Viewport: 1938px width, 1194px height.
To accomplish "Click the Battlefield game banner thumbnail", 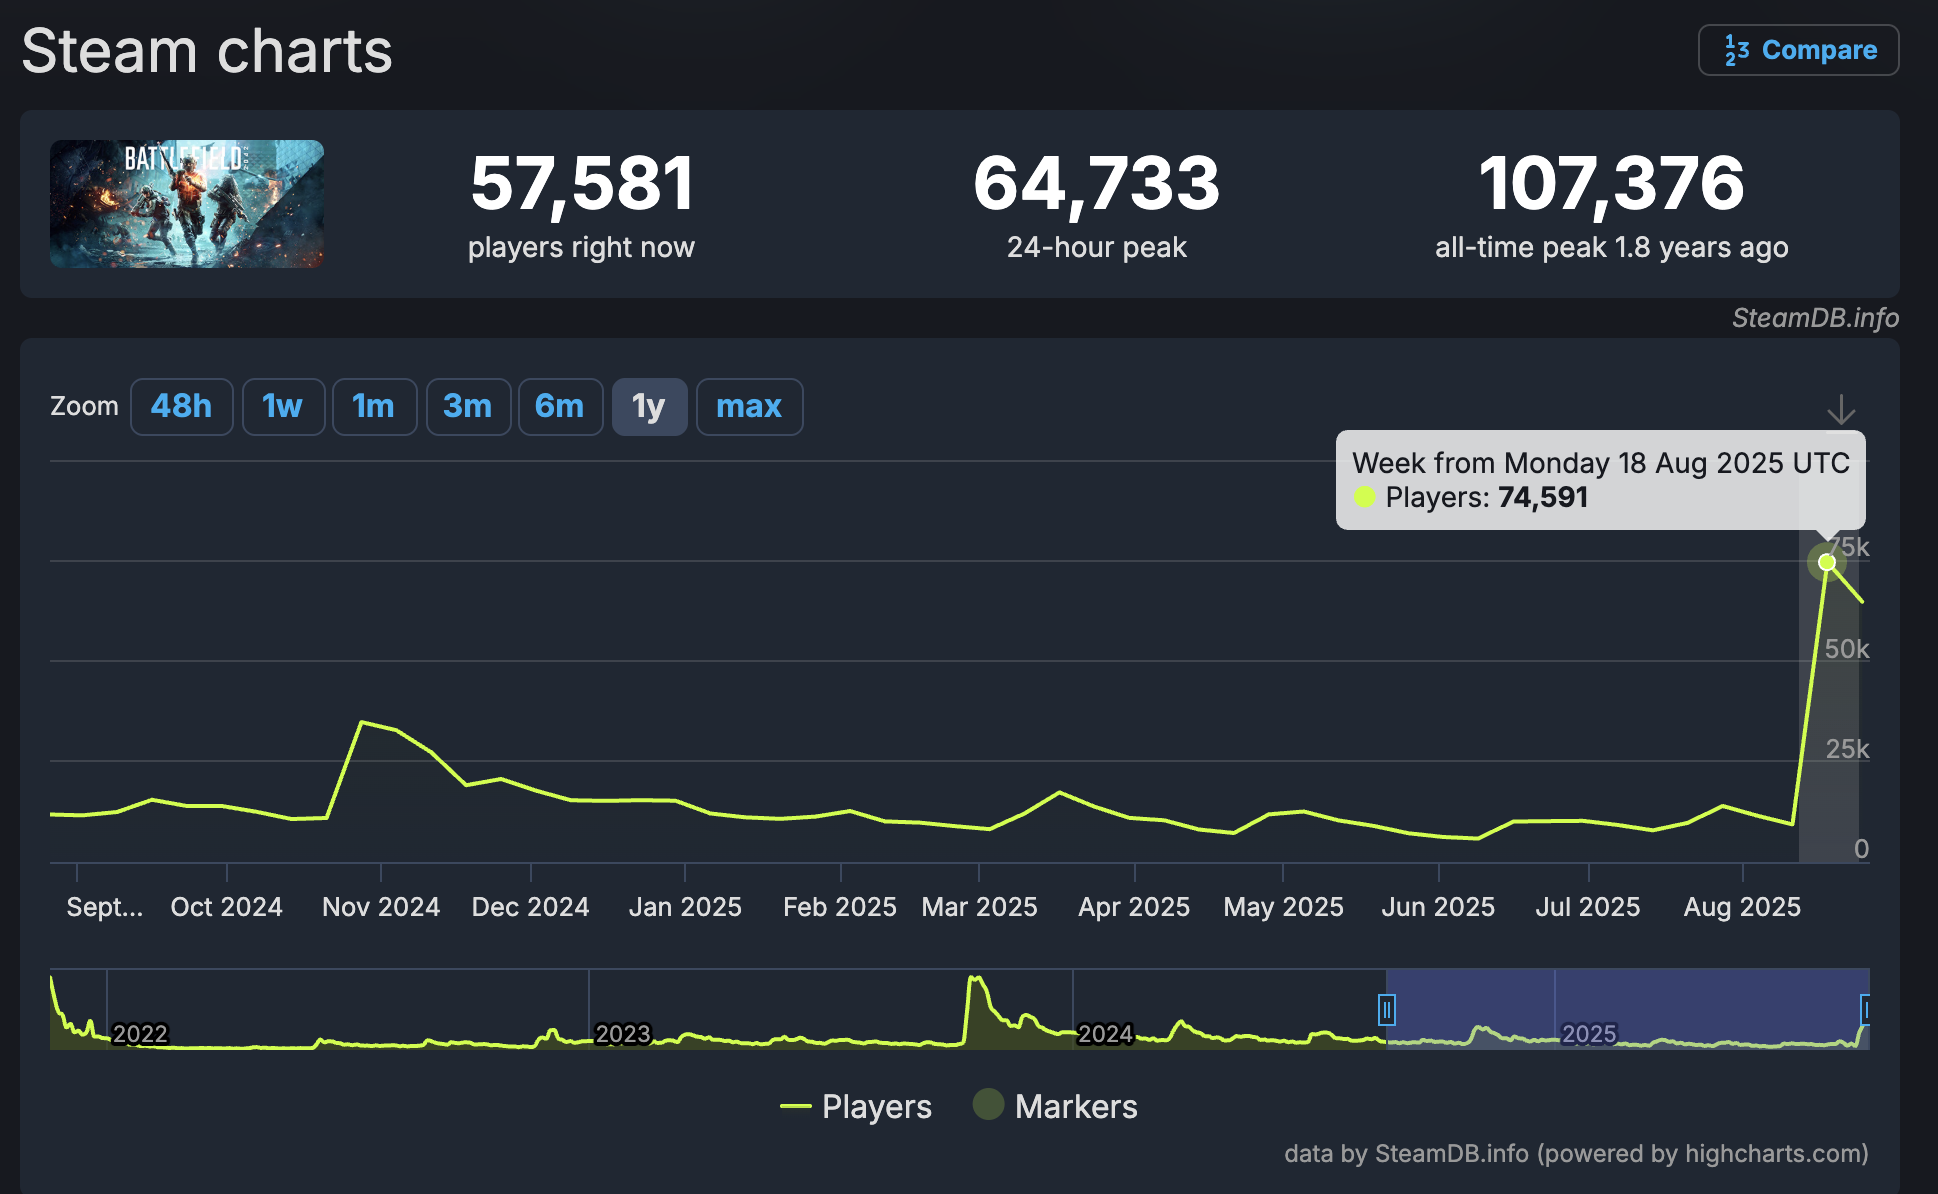I will 187,204.
